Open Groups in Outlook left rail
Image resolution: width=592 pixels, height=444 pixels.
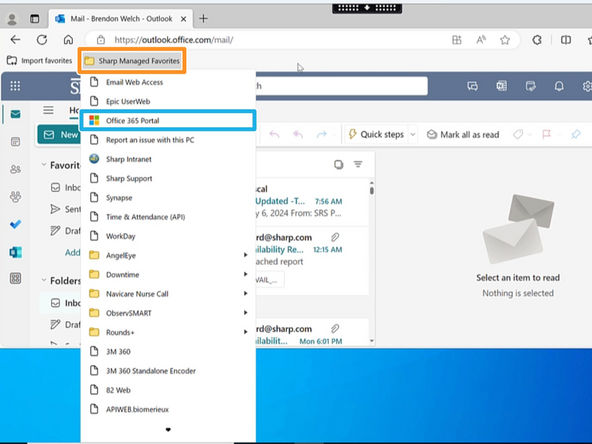click(15, 197)
